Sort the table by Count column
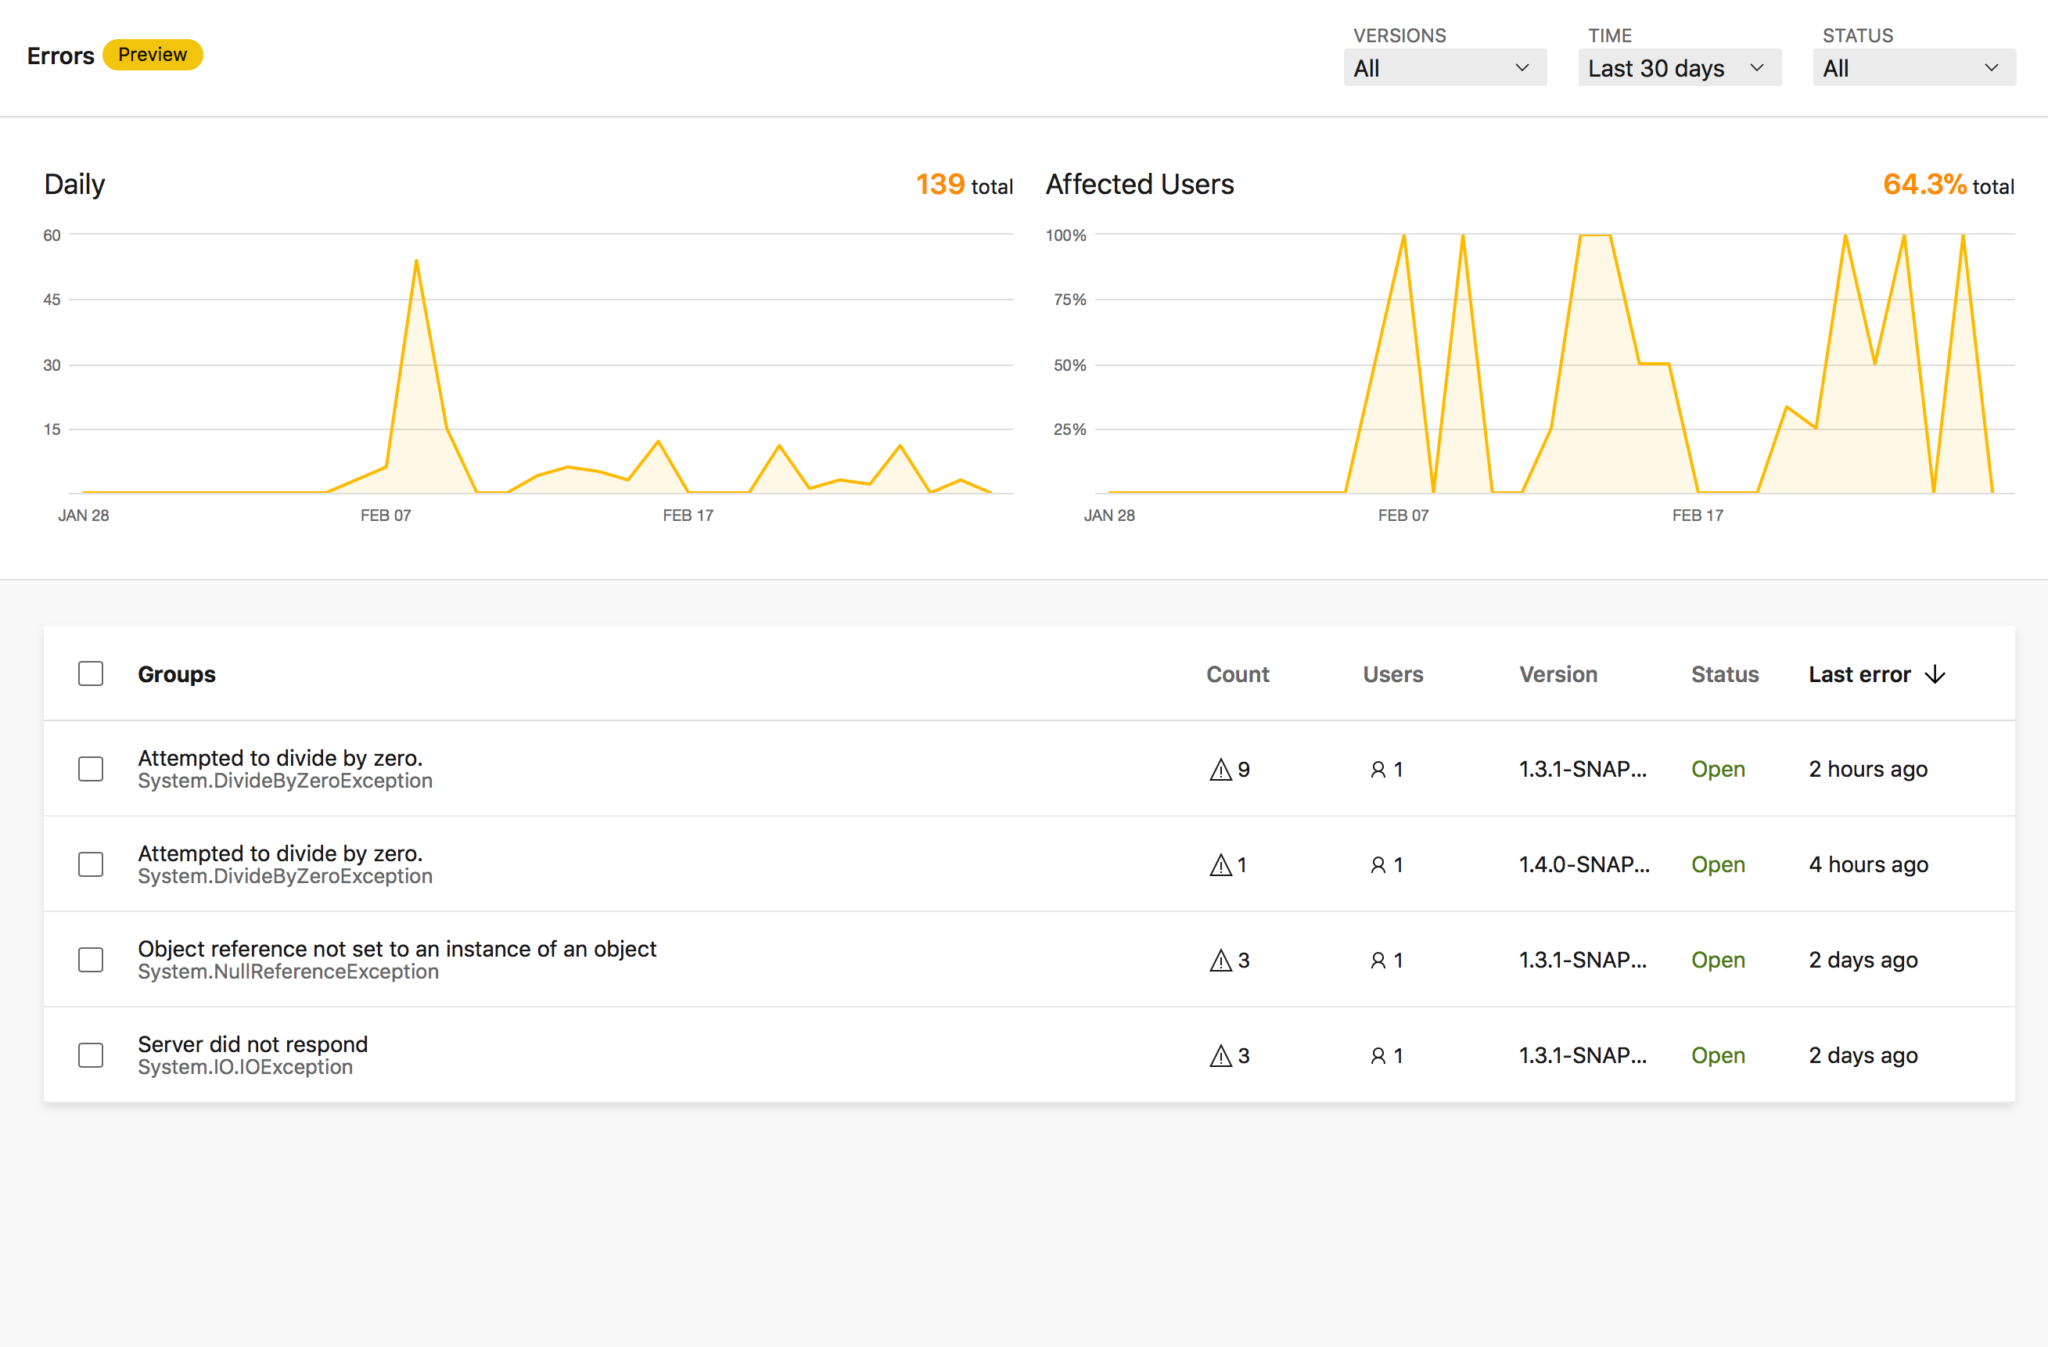2048x1347 pixels. pyautogui.click(x=1238, y=674)
